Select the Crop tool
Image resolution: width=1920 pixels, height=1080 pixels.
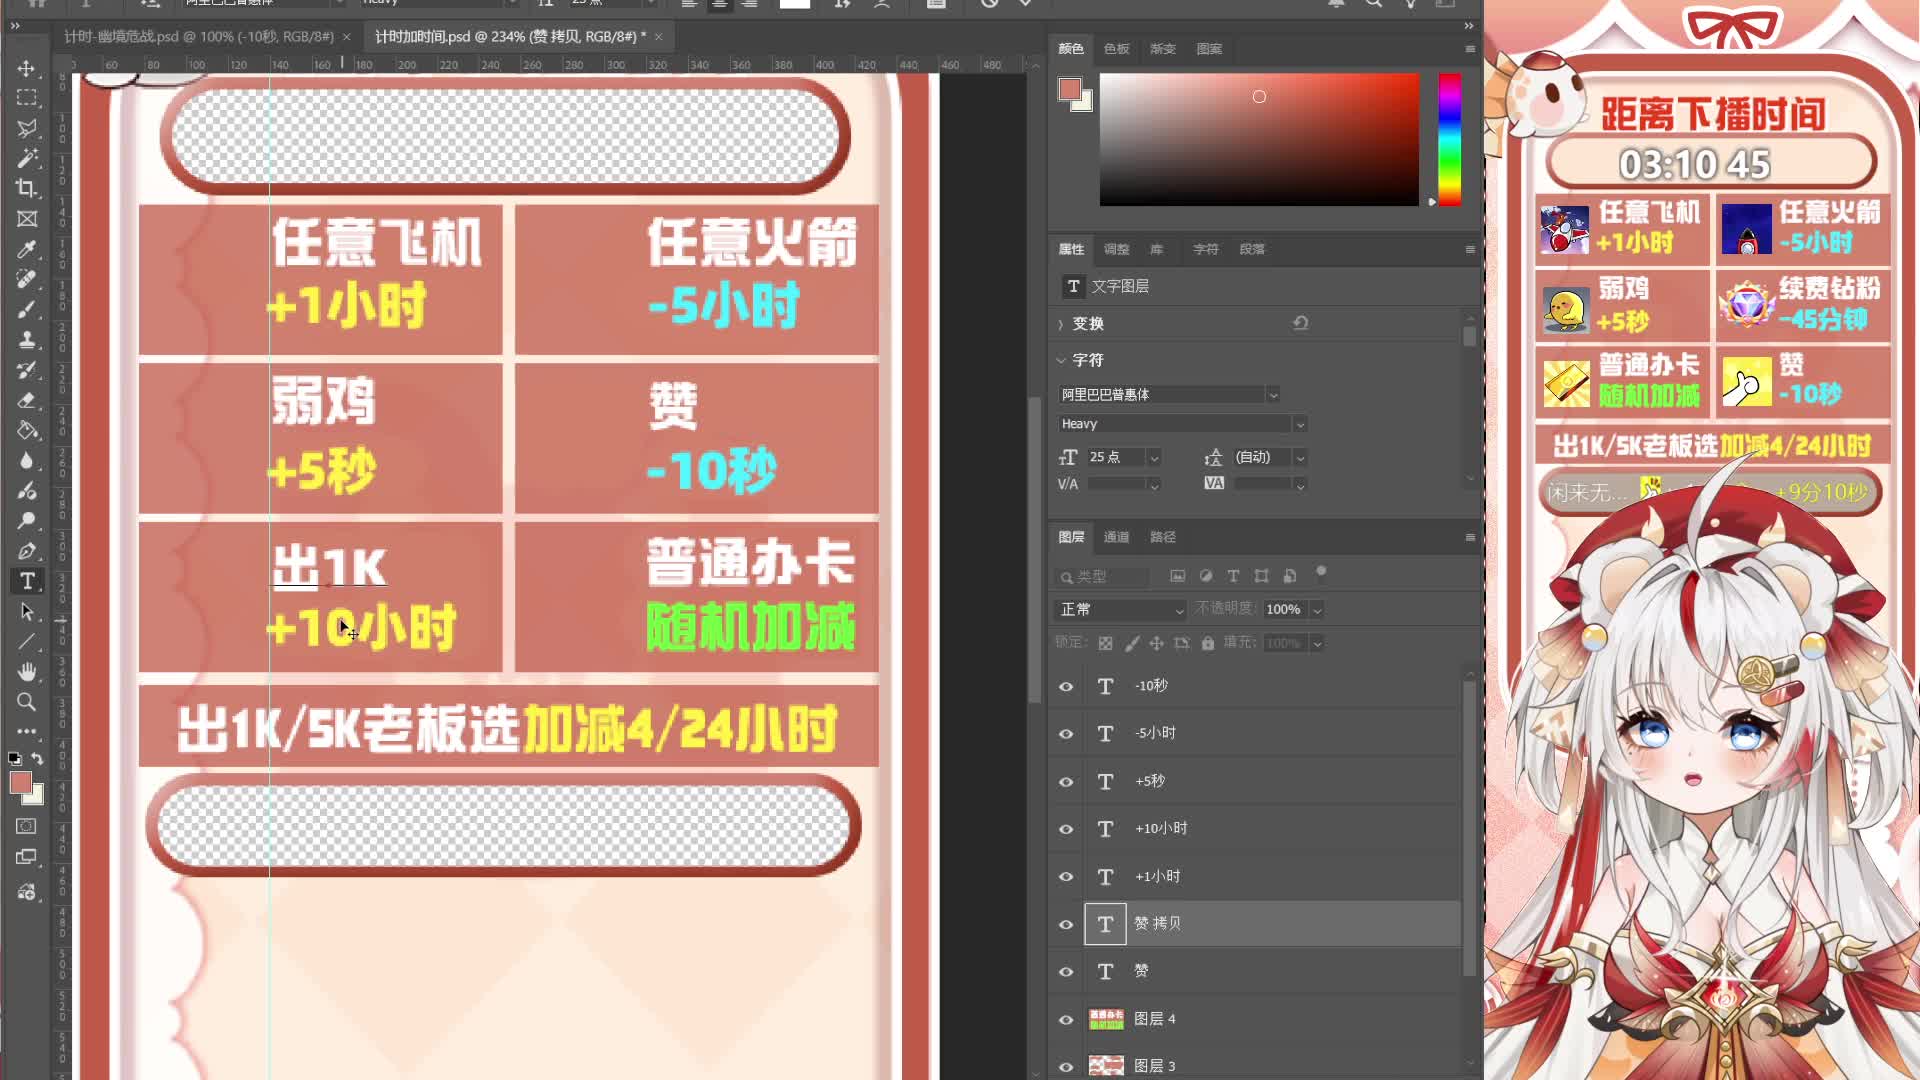tap(27, 188)
